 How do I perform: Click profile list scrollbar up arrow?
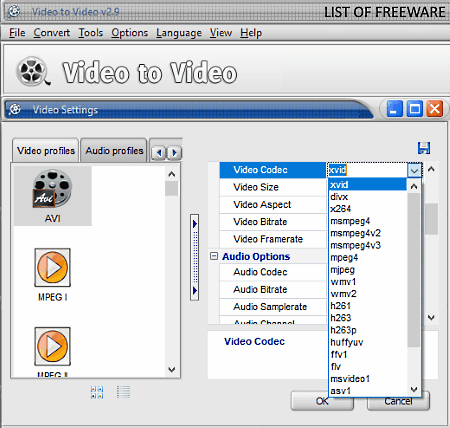(x=172, y=174)
